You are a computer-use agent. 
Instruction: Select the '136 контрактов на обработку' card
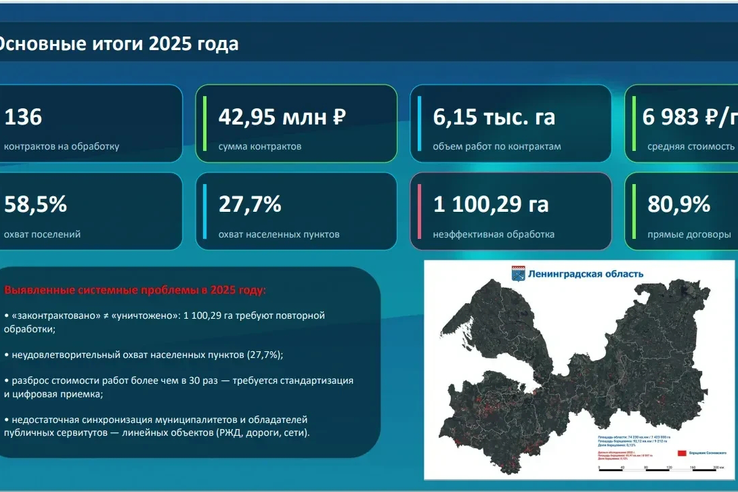click(x=90, y=124)
